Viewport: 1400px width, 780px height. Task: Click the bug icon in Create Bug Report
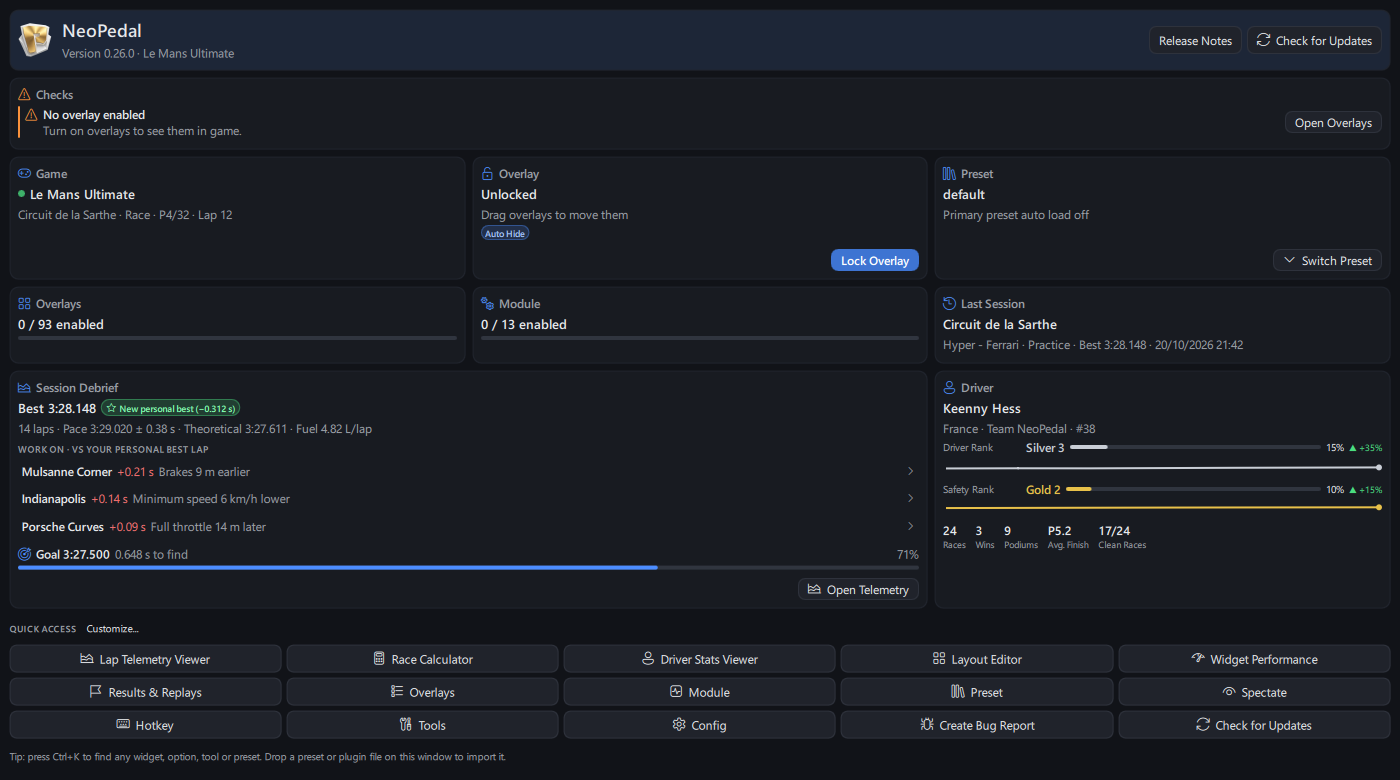pos(927,725)
